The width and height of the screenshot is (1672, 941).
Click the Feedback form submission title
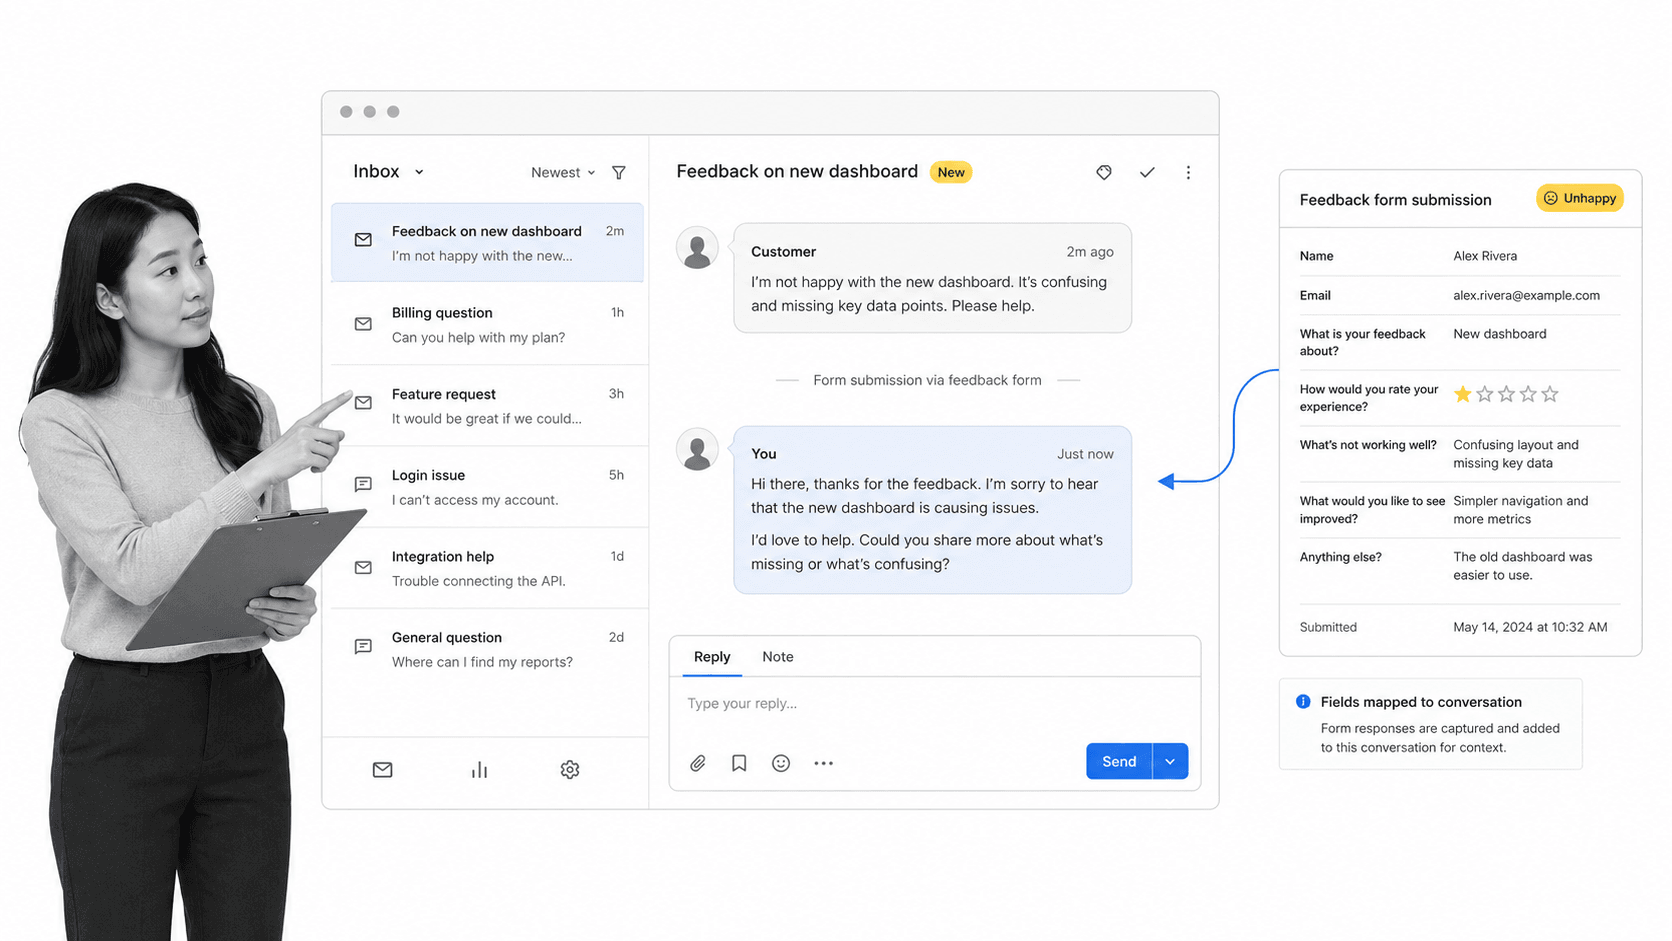pos(1395,200)
